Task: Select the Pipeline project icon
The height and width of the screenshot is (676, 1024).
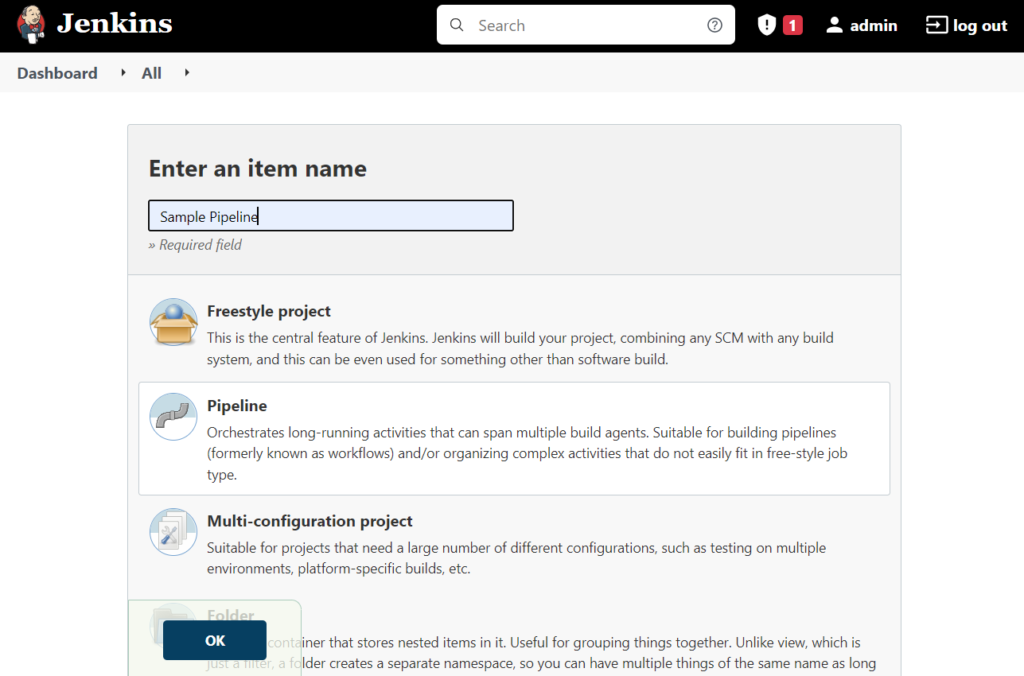Action: pyautogui.click(x=173, y=415)
